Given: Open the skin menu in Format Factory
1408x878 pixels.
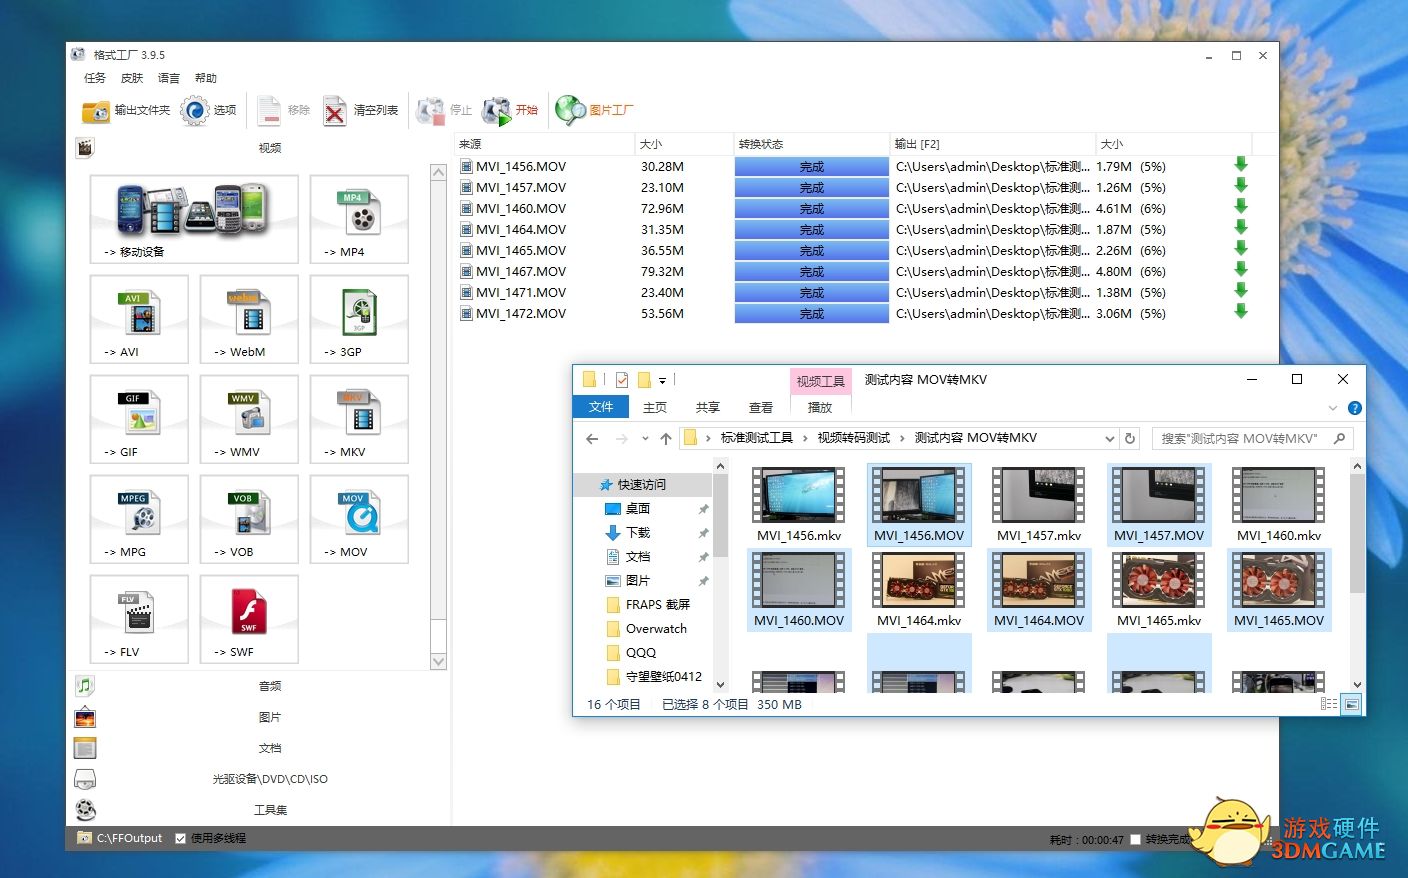Looking at the screenshot, I should tap(132, 78).
